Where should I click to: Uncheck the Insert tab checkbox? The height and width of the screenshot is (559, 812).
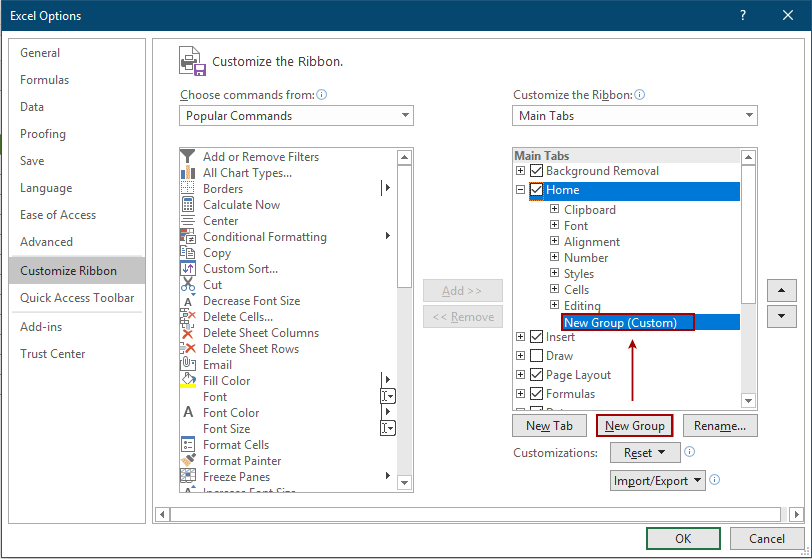536,337
